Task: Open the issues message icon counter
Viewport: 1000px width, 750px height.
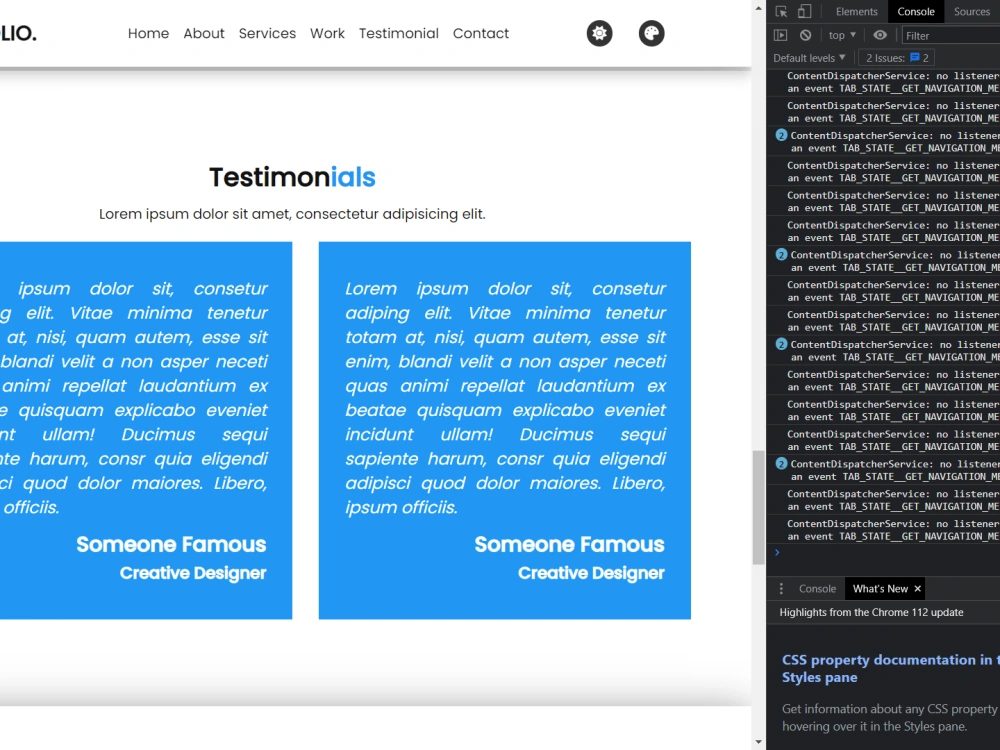Action: 919,58
